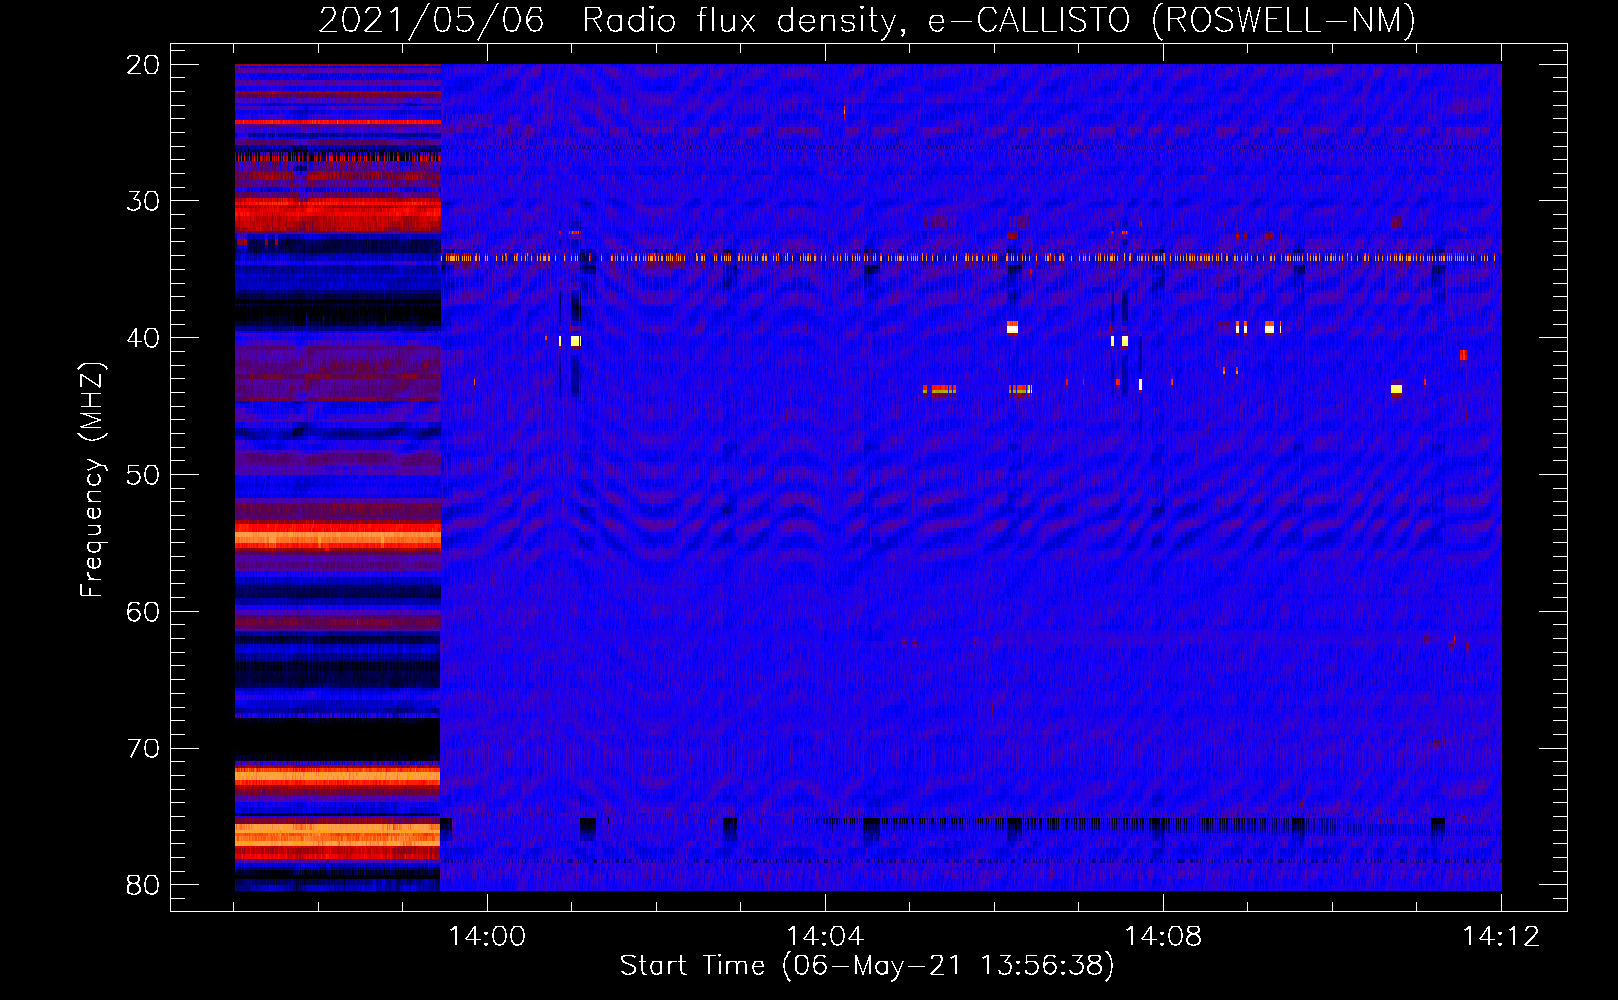The image size is (1618, 1000).
Task: Click the '14:12' time tick label
Action: pyautogui.click(x=1501, y=937)
